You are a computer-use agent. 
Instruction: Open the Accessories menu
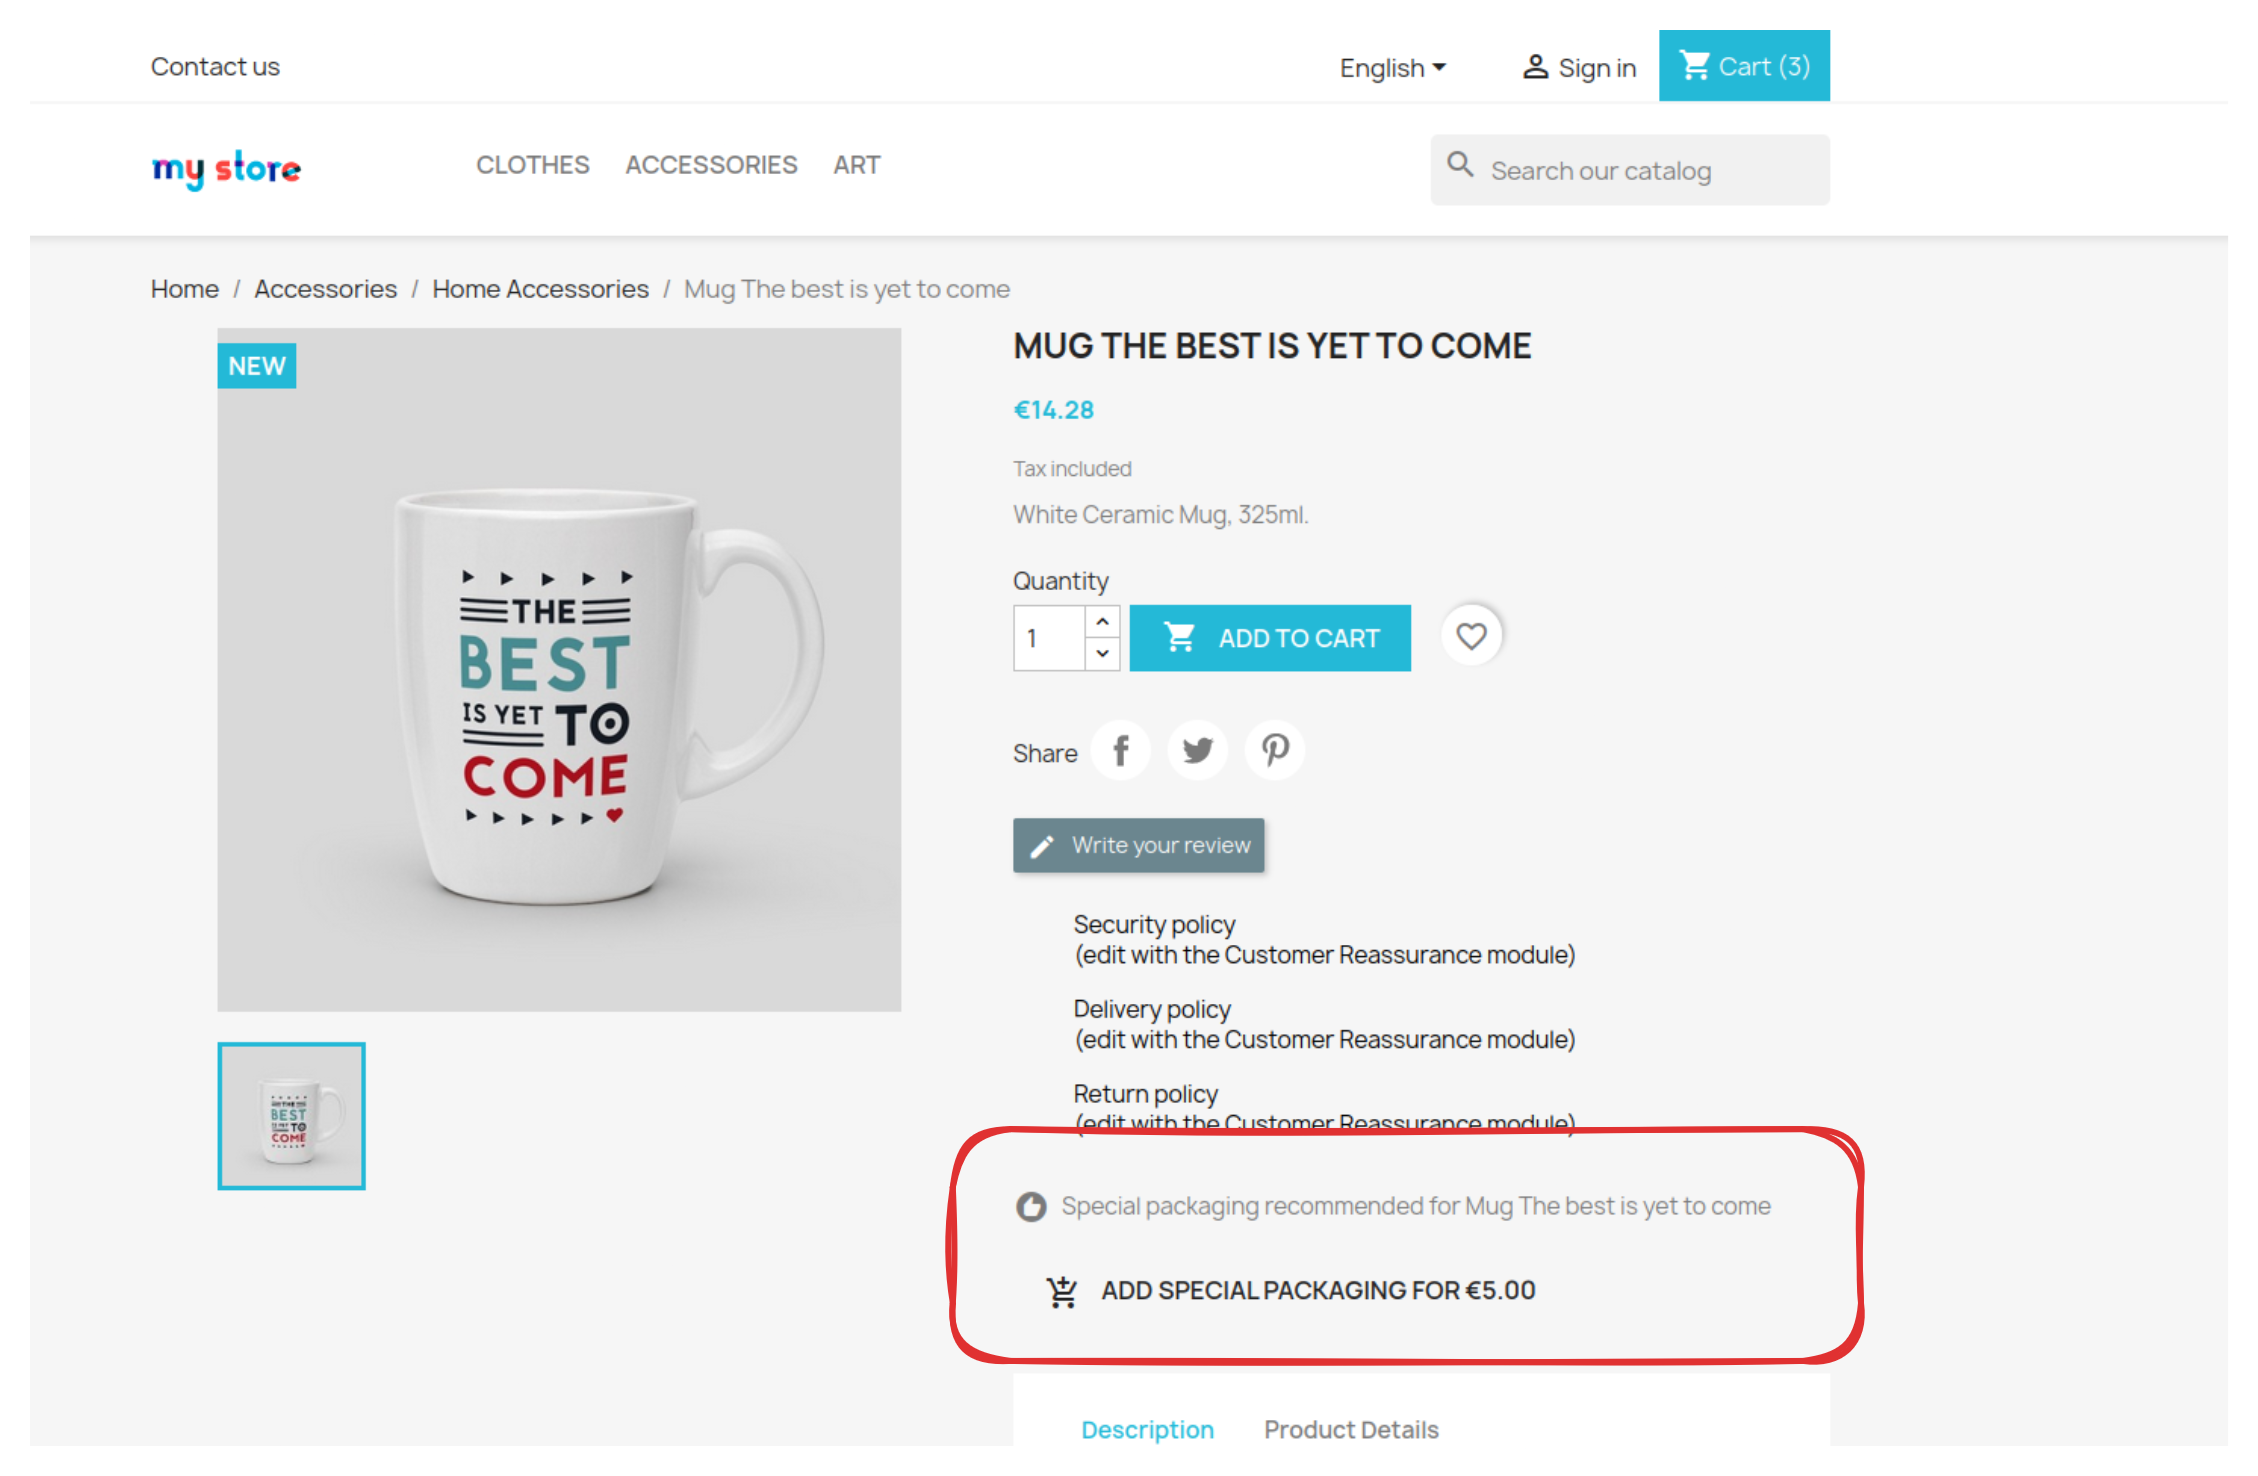711,165
